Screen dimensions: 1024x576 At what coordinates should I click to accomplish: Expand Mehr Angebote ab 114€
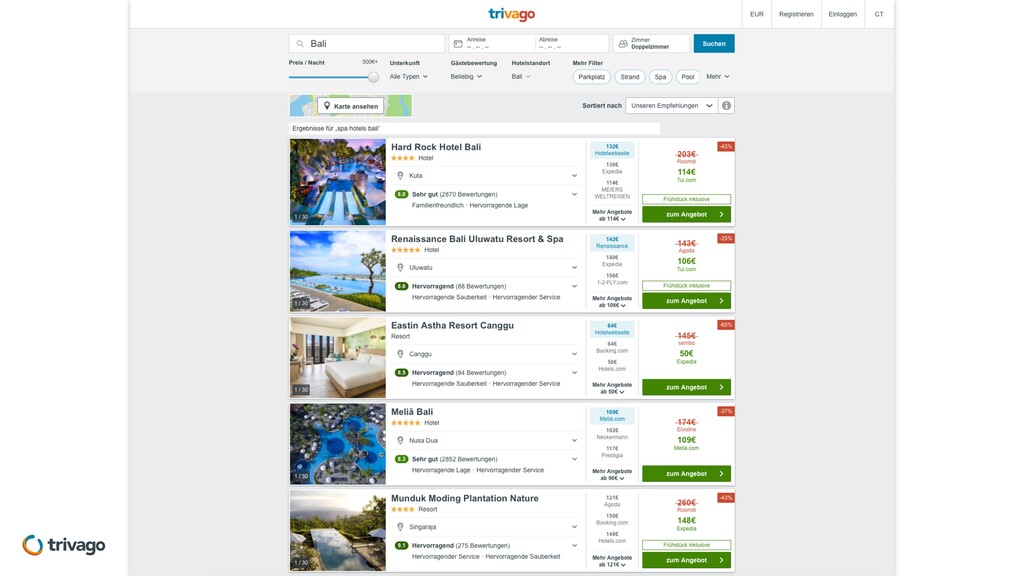[612, 216]
